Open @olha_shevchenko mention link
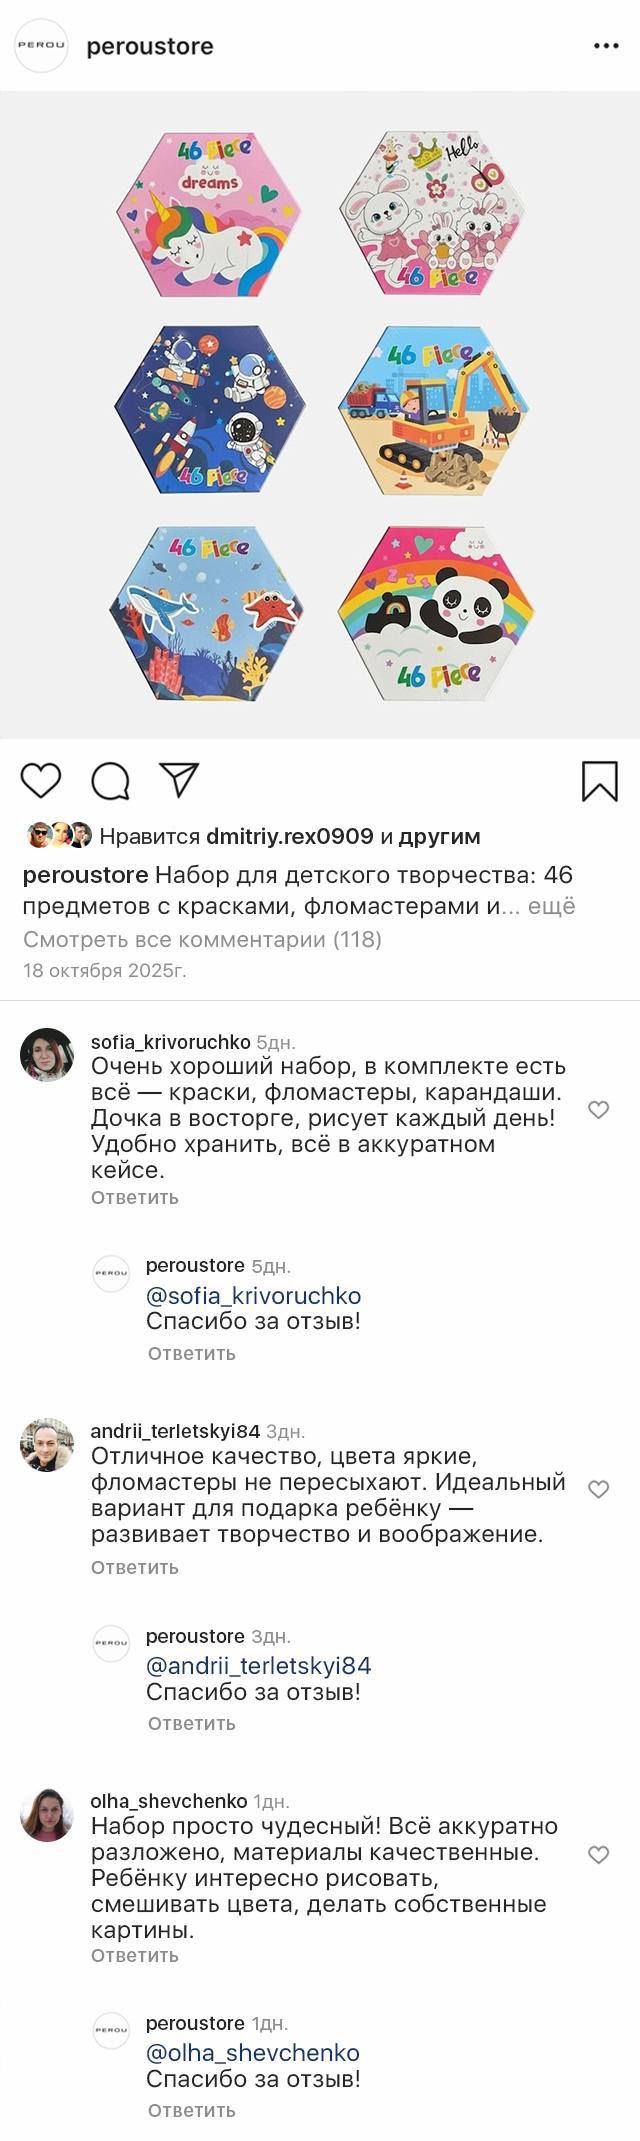The width and height of the screenshot is (640, 2141). (x=252, y=2052)
